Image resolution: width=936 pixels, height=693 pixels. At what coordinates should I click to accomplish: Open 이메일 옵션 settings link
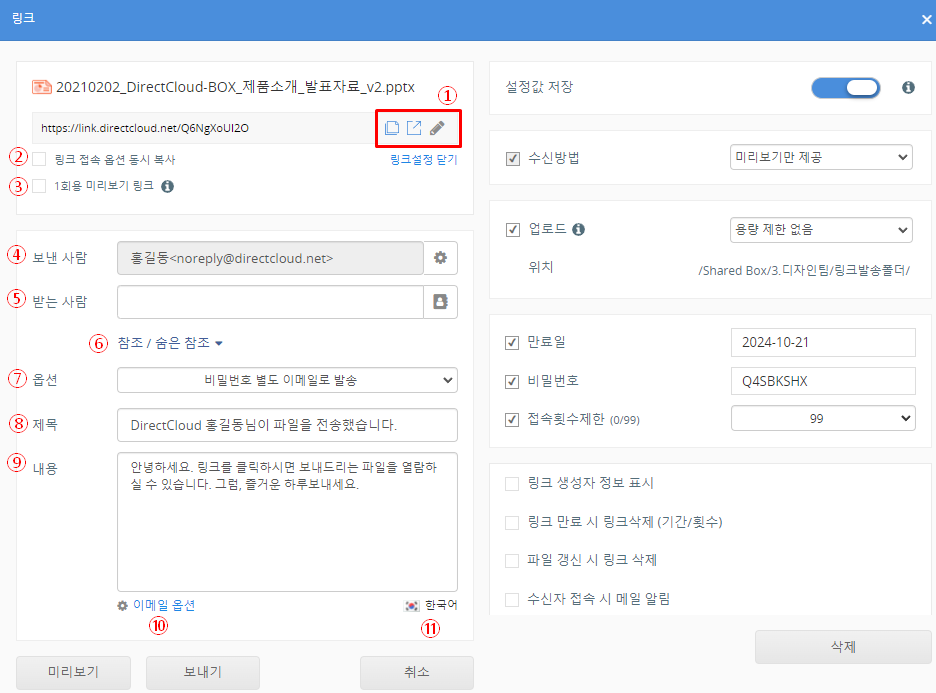(156, 605)
